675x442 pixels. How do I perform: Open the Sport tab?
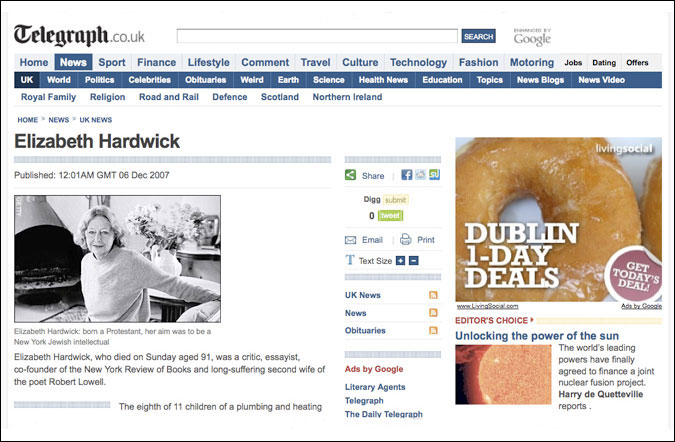[112, 62]
